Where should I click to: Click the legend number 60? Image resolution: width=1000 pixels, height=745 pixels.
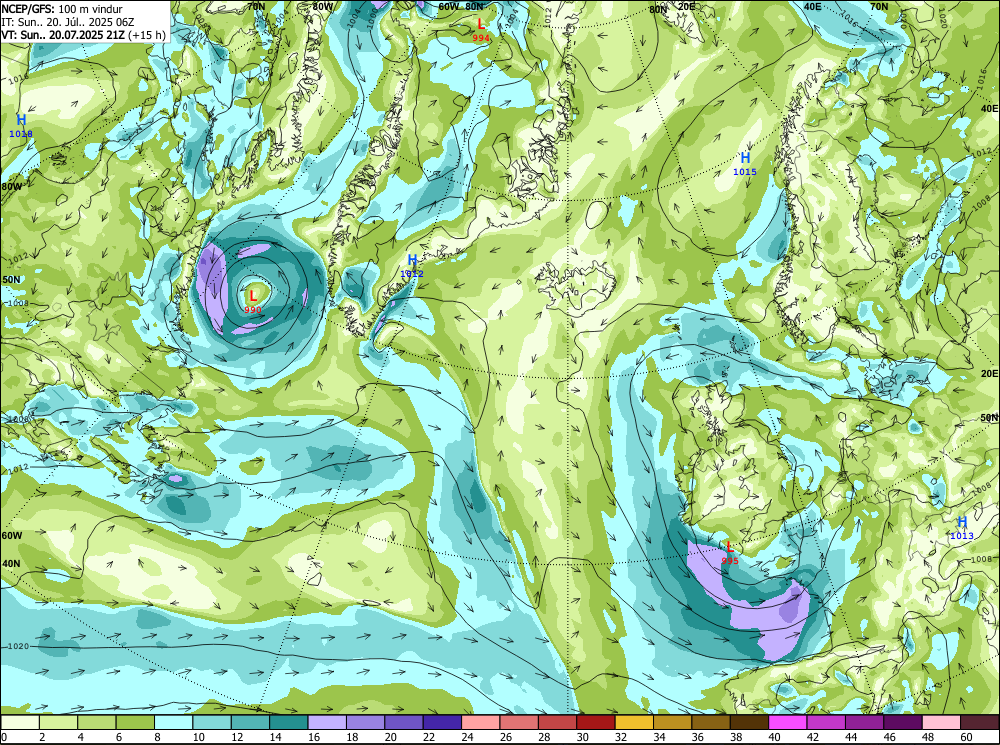[x=966, y=737]
